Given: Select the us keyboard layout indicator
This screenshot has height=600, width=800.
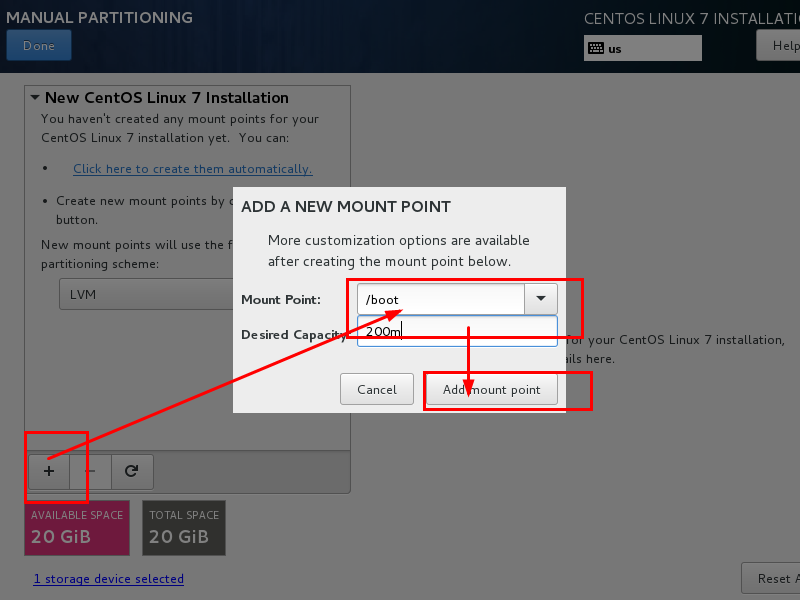Looking at the screenshot, I should 642,48.
